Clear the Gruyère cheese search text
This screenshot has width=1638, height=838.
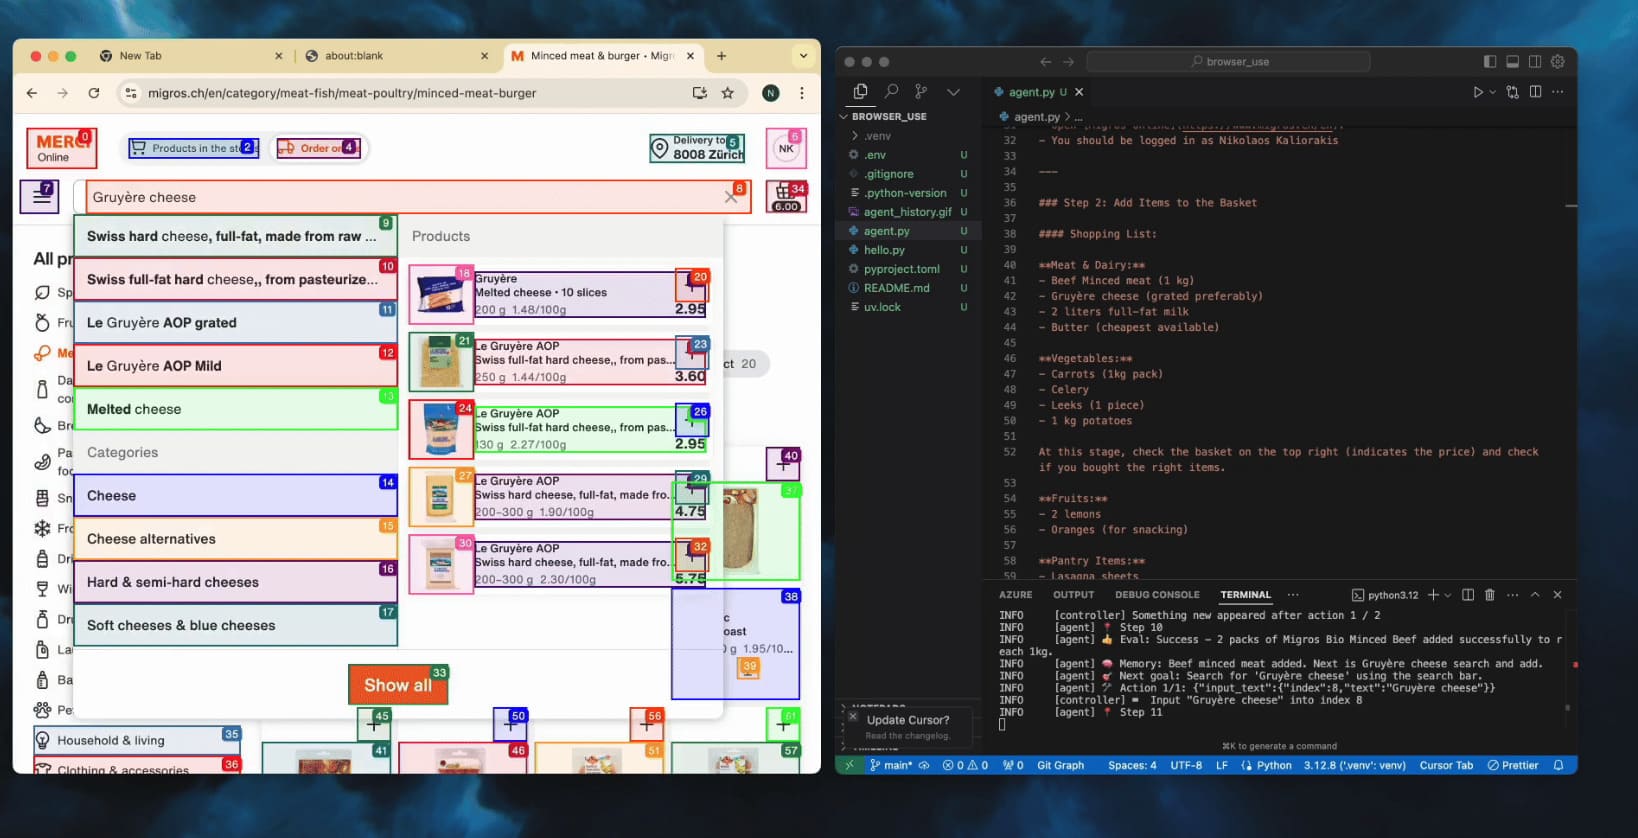(x=731, y=197)
